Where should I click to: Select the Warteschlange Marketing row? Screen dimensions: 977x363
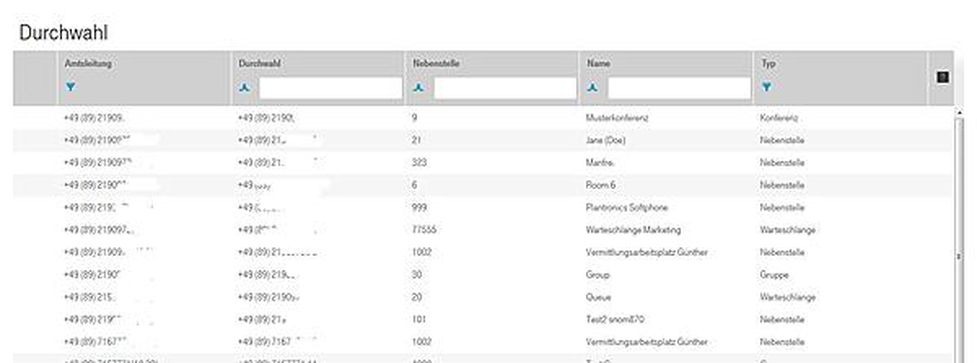click(483, 230)
